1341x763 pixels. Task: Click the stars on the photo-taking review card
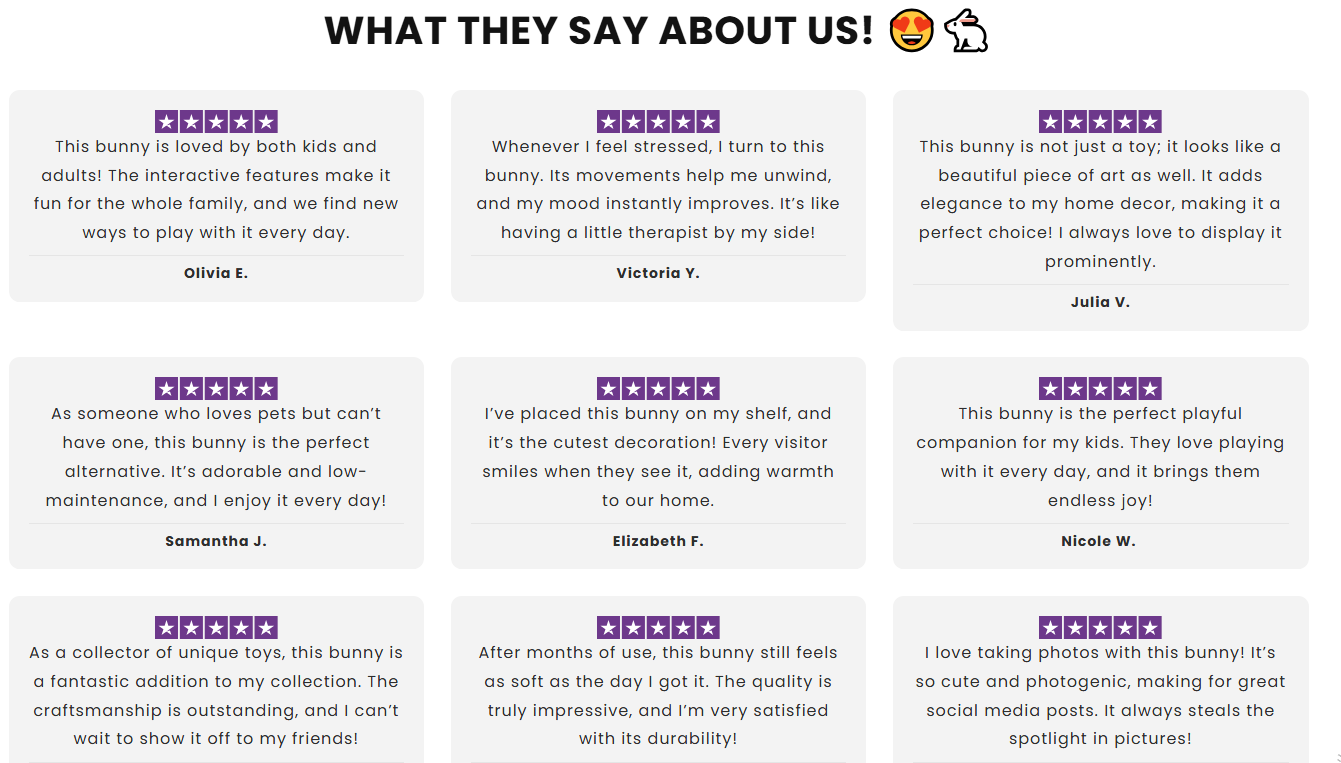coord(1100,628)
